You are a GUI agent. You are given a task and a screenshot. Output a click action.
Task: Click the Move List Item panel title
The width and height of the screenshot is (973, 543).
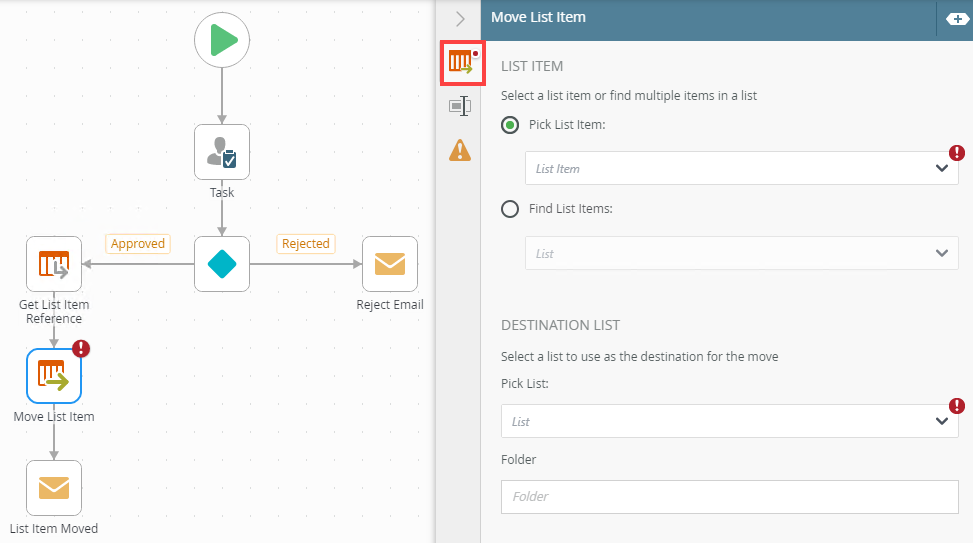point(538,17)
